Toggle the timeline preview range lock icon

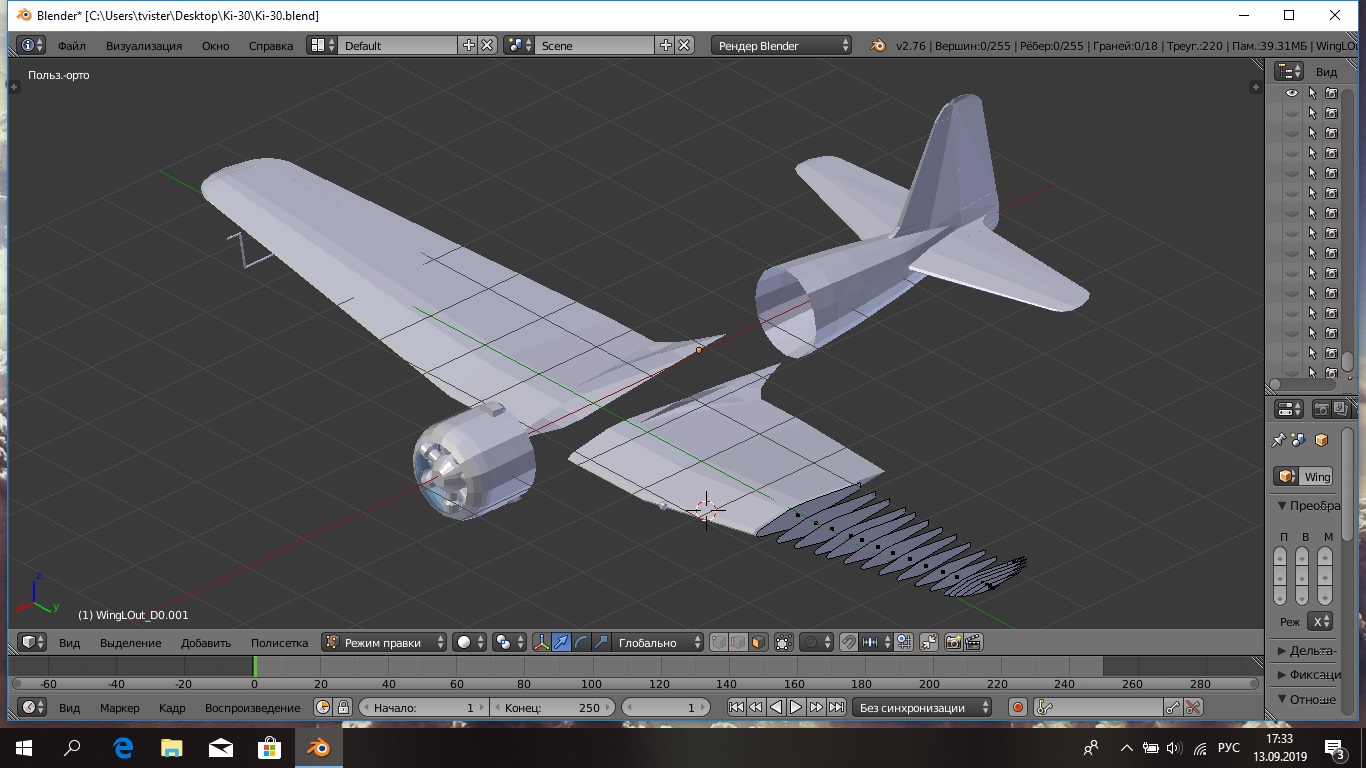click(x=343, y=708)
